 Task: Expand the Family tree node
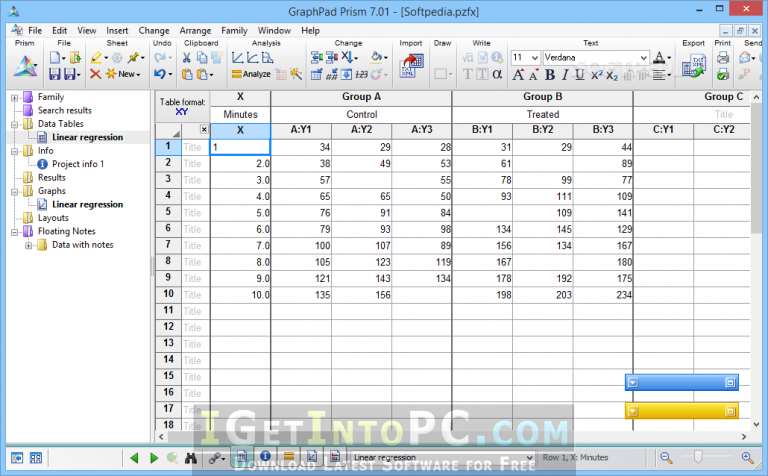click(15, 97)
